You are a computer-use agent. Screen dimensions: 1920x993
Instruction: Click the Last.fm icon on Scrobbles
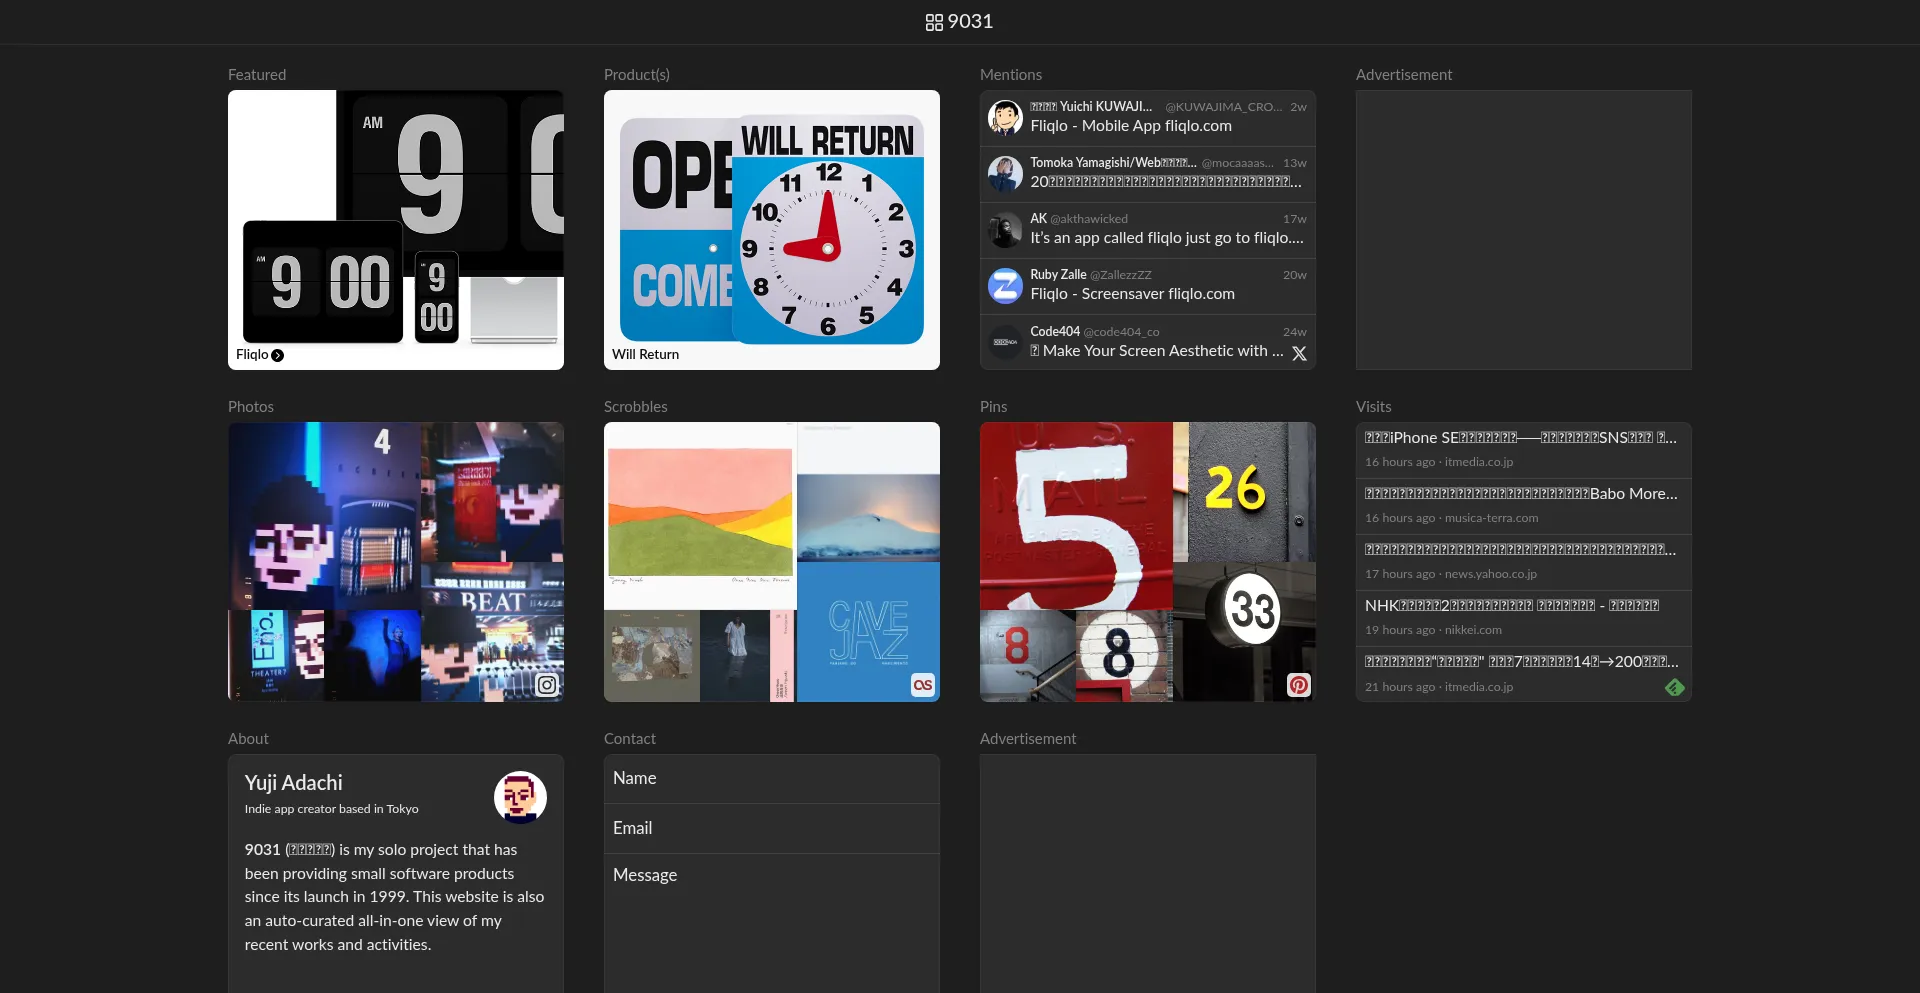(x=922, y=685)
